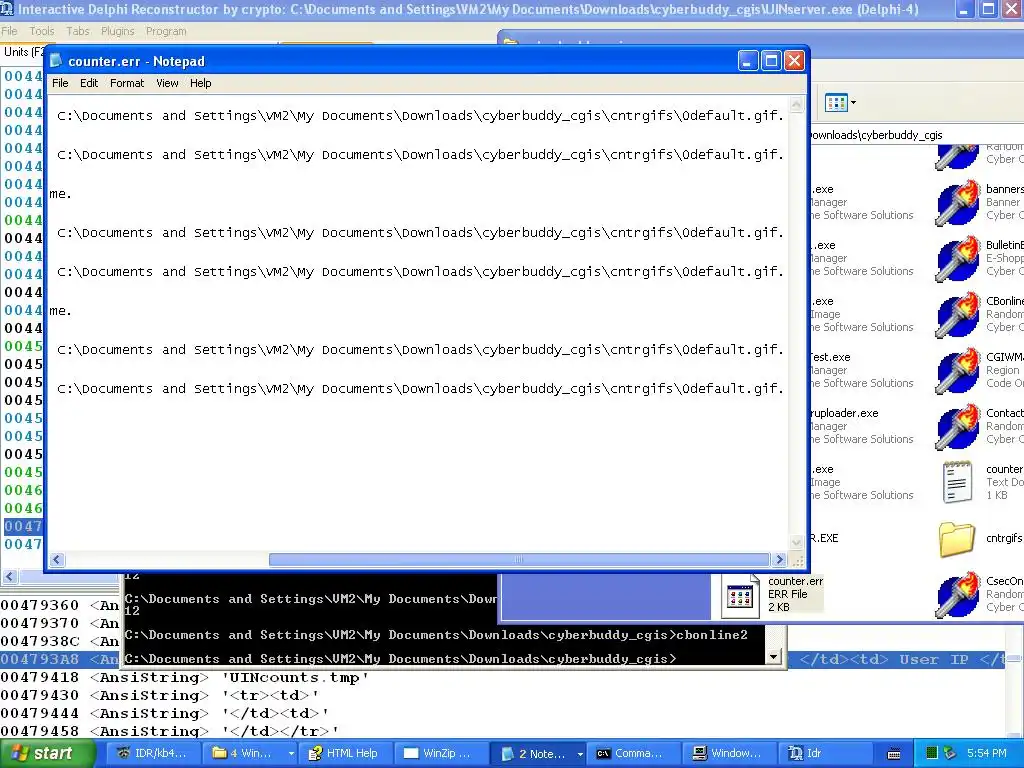Open the Contact torch icon in Explorer

[958, 428]
